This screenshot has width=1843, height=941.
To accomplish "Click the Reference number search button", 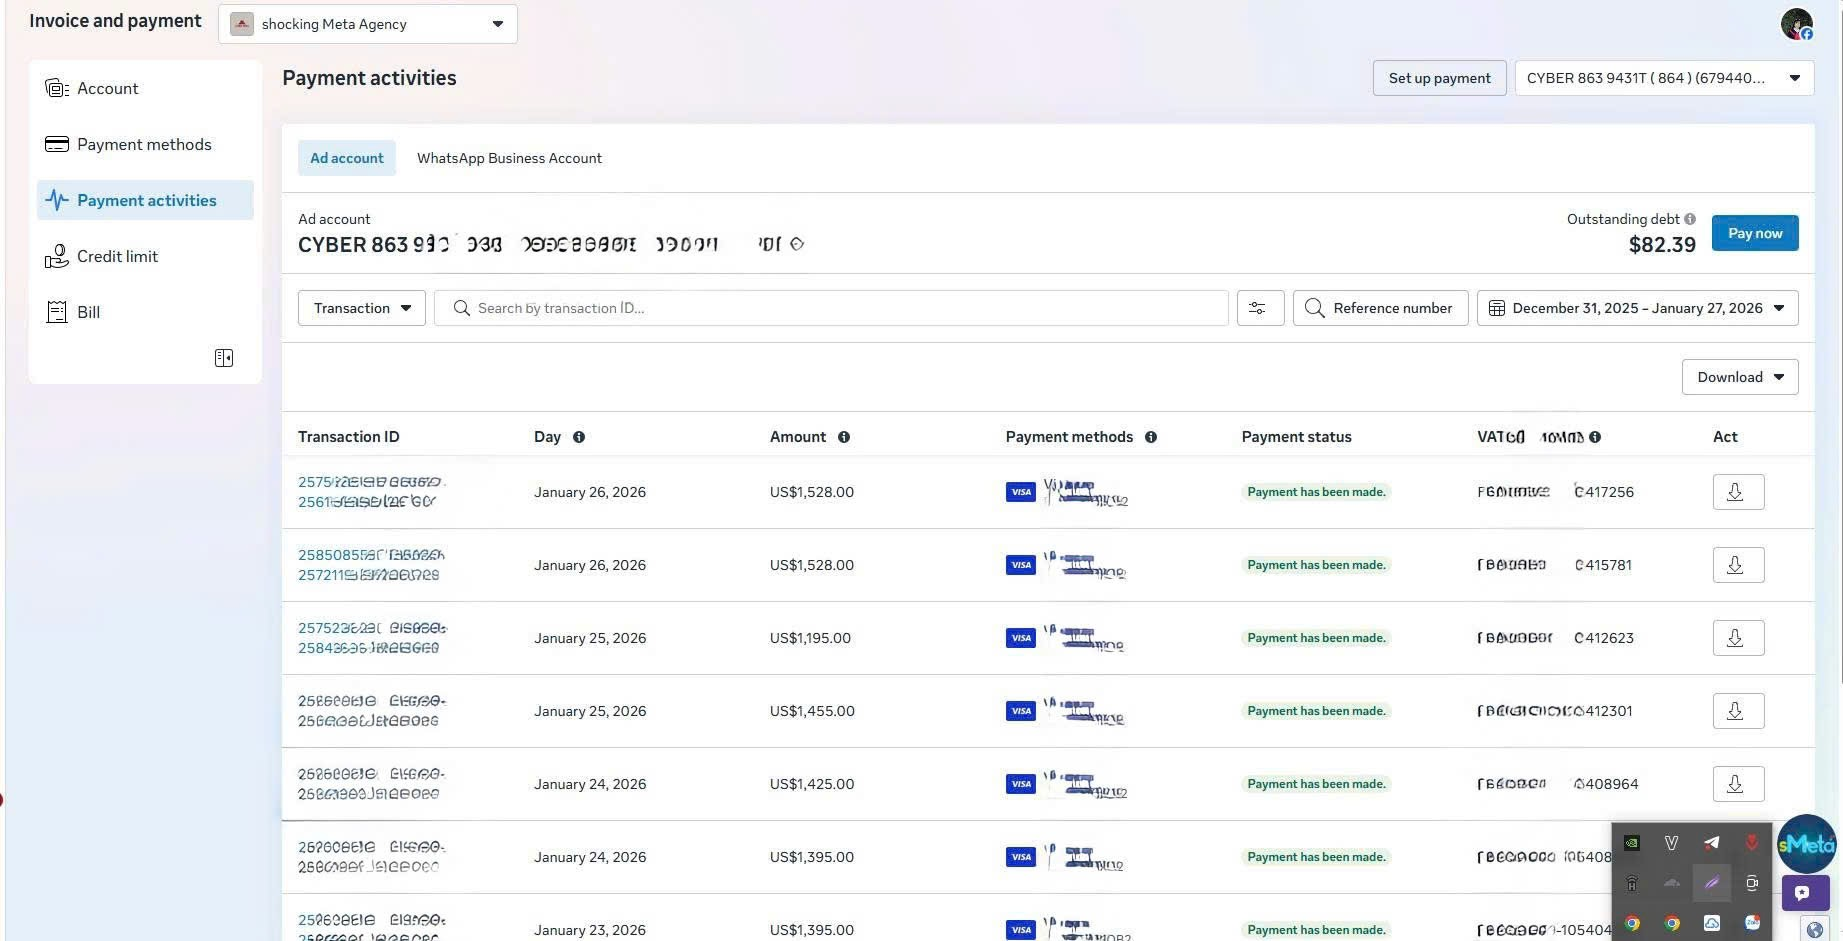I will click(1380, 308).
